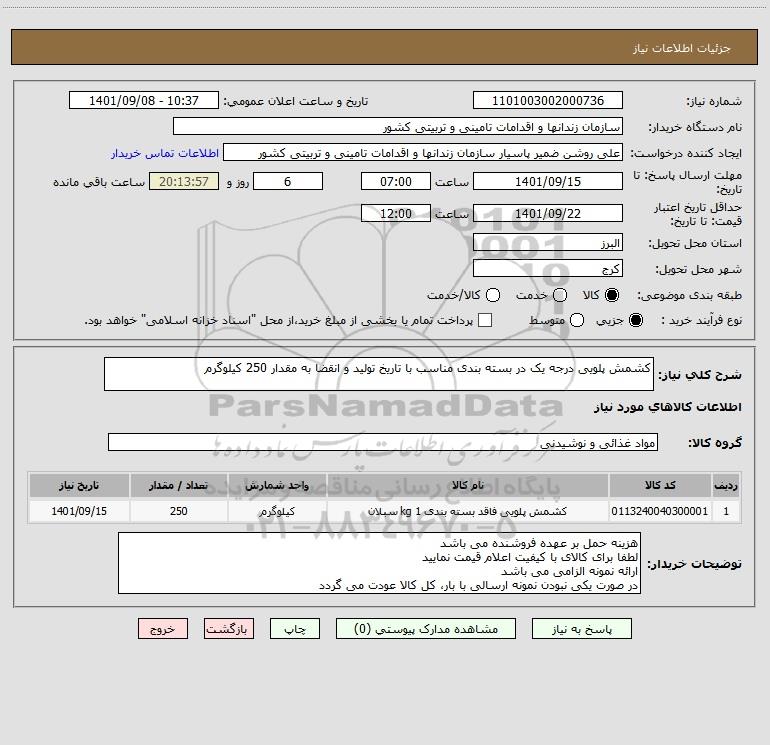The width and height of the screenshot is (770, 745).
Task: Click response deadline date 1401/09/15 field
Action: 548,181
